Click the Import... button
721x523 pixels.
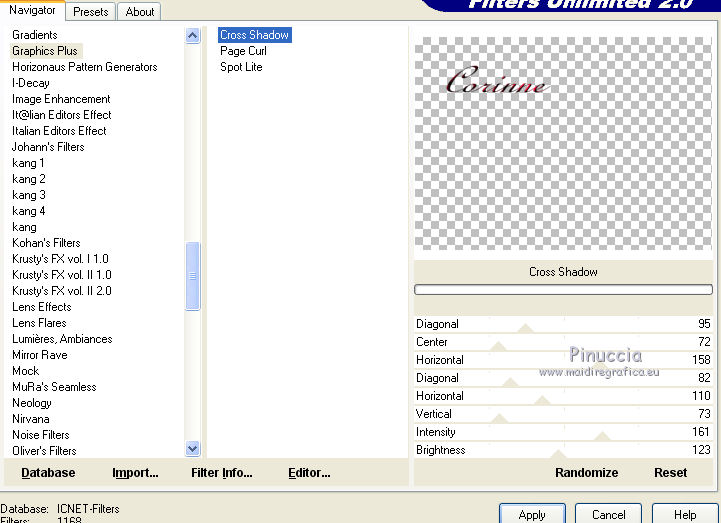135,473
